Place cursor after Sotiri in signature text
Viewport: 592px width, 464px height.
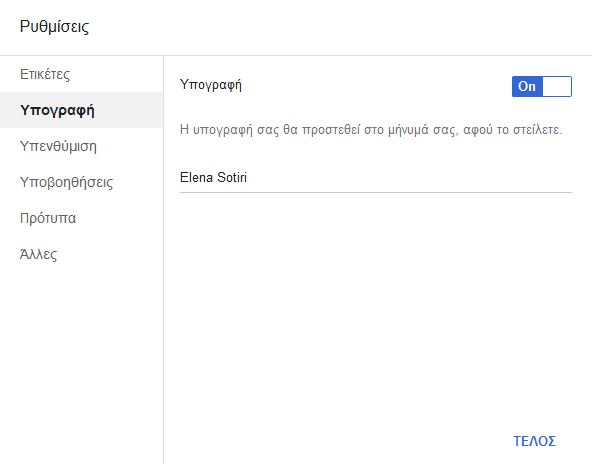(x=248, y=177)
